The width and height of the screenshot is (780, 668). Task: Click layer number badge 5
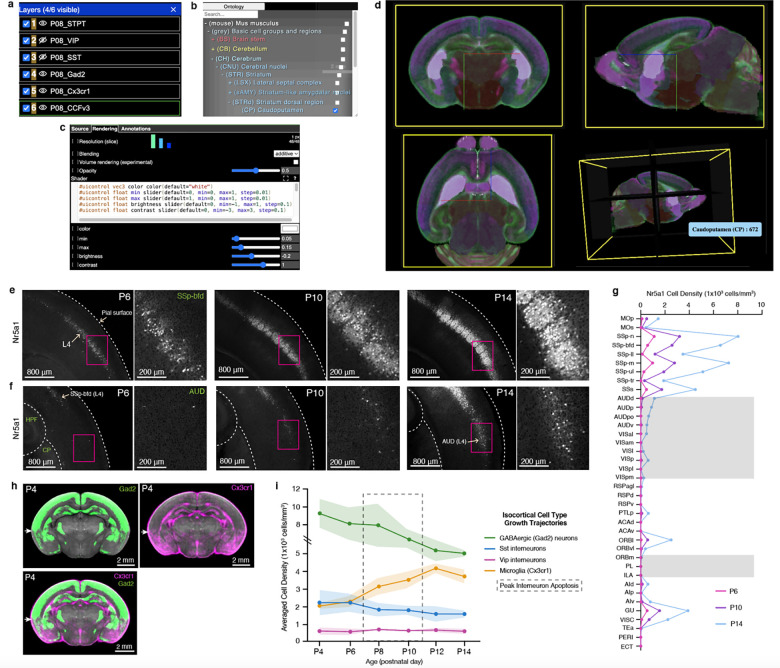tap(34, 91)
